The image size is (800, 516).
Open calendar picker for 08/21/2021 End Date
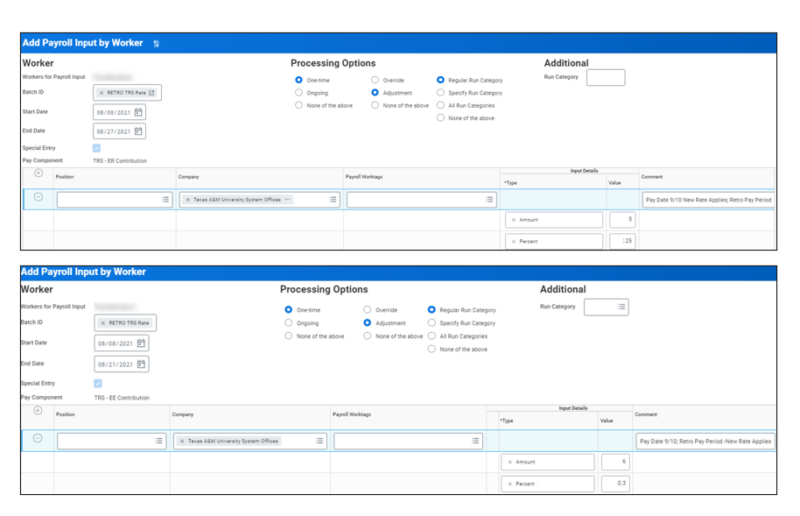pos(141,364)
